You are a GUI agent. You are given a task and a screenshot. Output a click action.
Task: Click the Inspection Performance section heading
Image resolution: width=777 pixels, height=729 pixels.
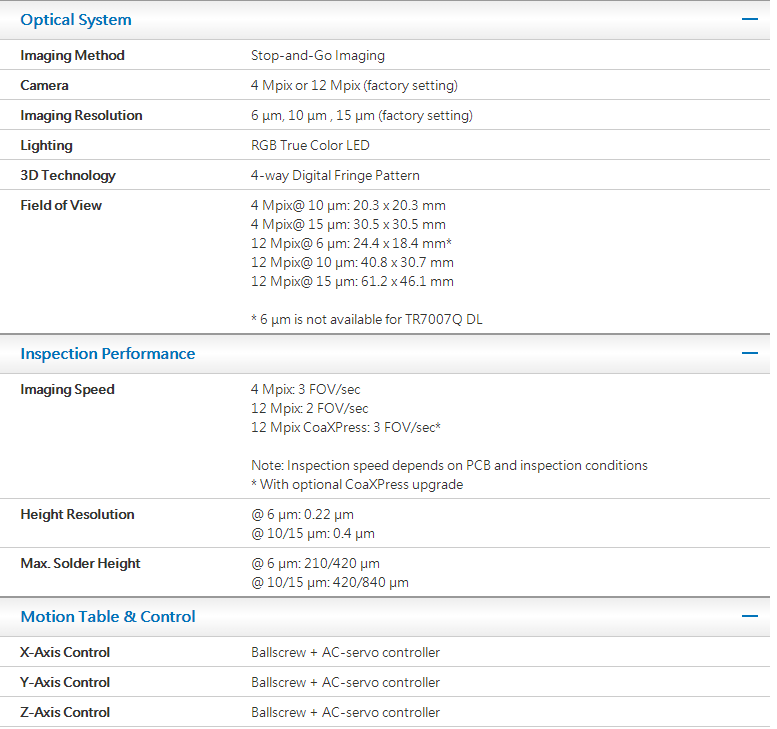coord(108,354)
